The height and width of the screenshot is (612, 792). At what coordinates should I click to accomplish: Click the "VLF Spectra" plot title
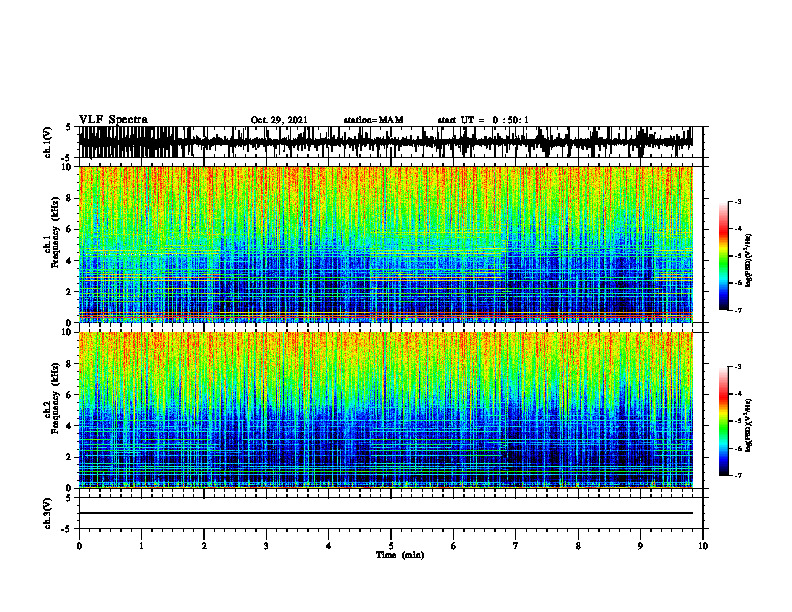(x=113, y=120)
